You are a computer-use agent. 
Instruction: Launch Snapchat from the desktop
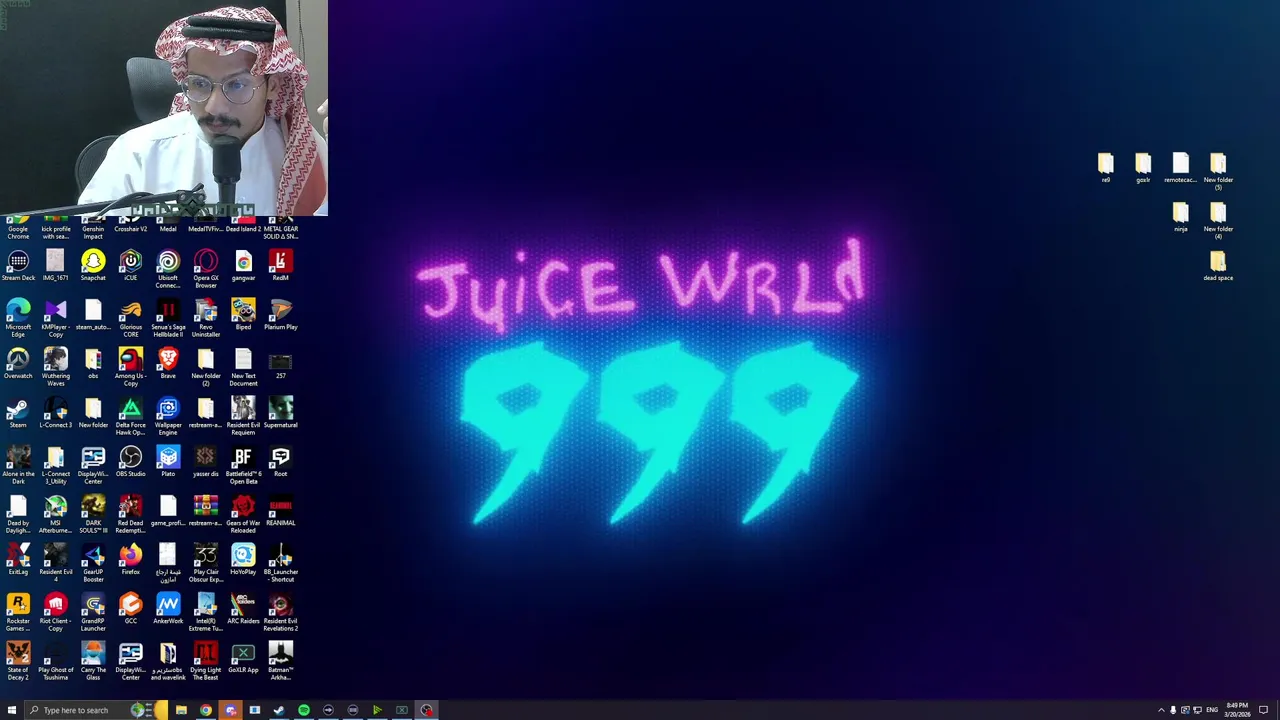(93, 266)
